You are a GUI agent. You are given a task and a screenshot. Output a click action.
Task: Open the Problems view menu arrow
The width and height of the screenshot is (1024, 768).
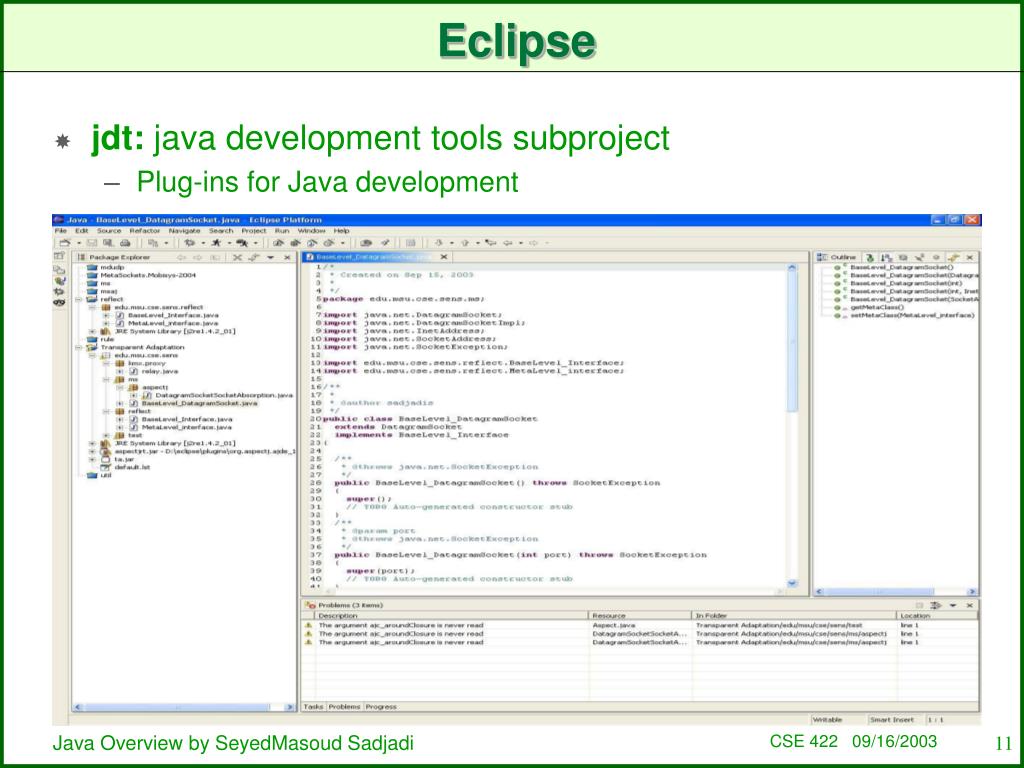(953, 605)
